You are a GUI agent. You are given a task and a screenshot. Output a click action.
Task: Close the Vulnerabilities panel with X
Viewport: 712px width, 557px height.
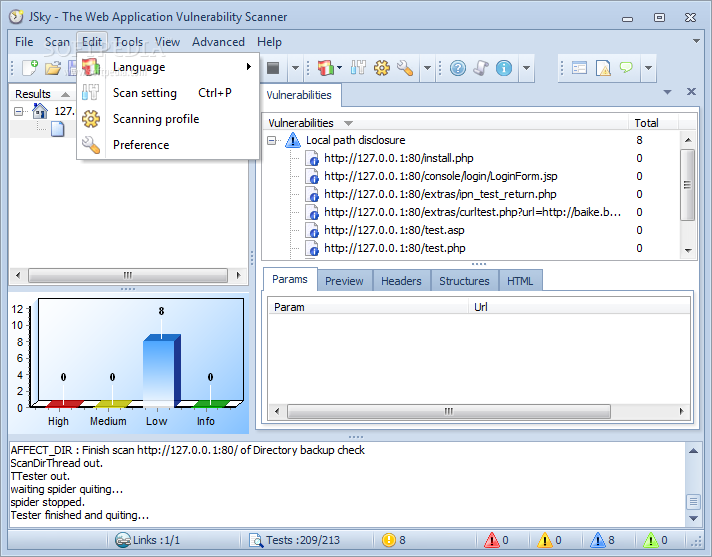691,92
